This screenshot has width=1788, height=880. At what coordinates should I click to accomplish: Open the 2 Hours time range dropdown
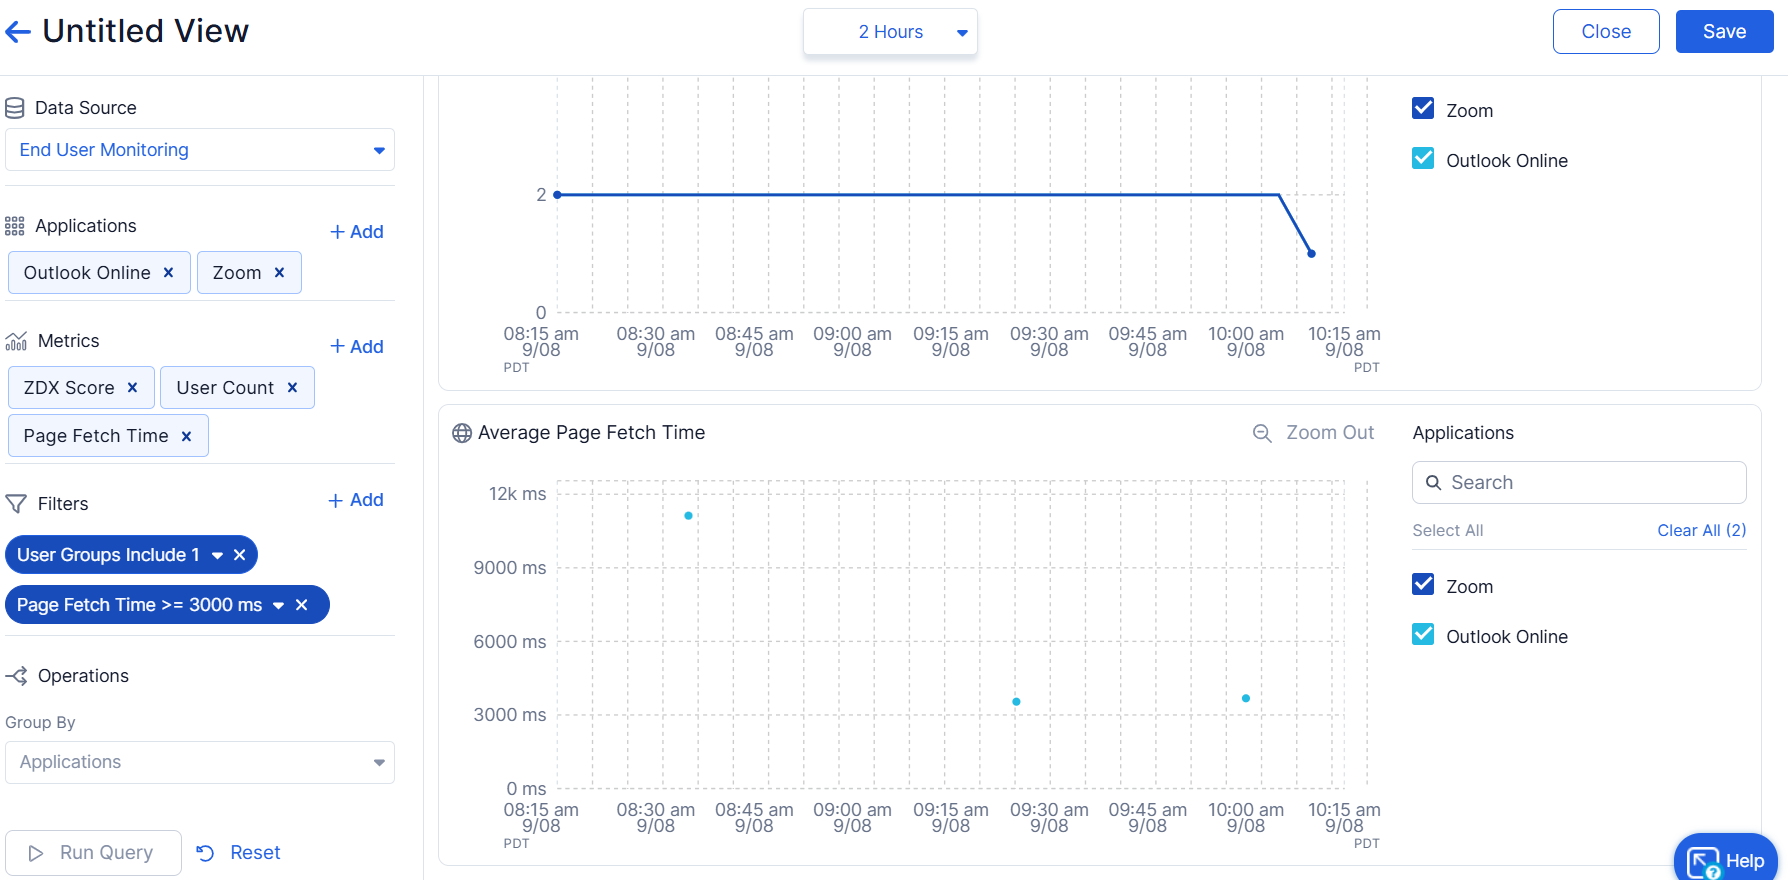pyautogui.click(x=890, y=32)
